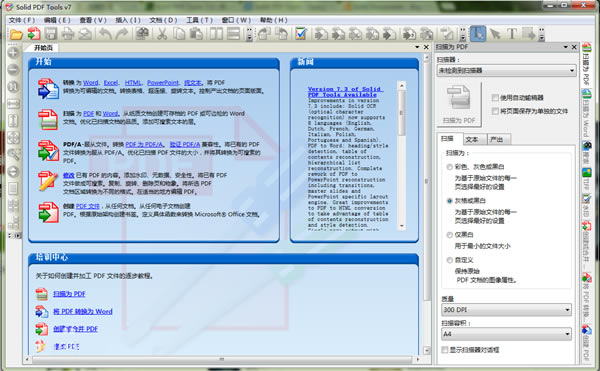The height and width of the screenshot is (371, 600).
Task: Click the side-by-side page layout icon
Action: coord(216,34)
